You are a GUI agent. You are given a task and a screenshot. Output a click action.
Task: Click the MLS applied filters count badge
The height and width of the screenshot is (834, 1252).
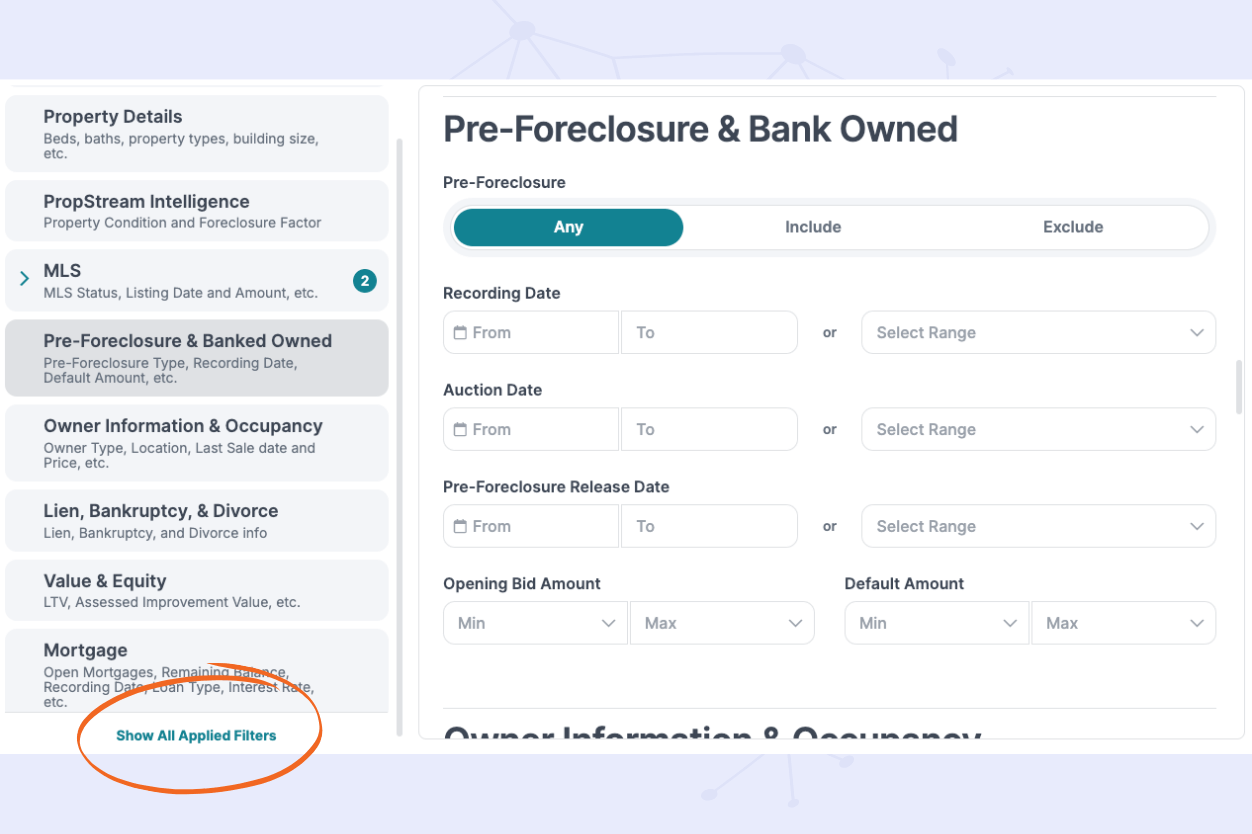[364, 281]
